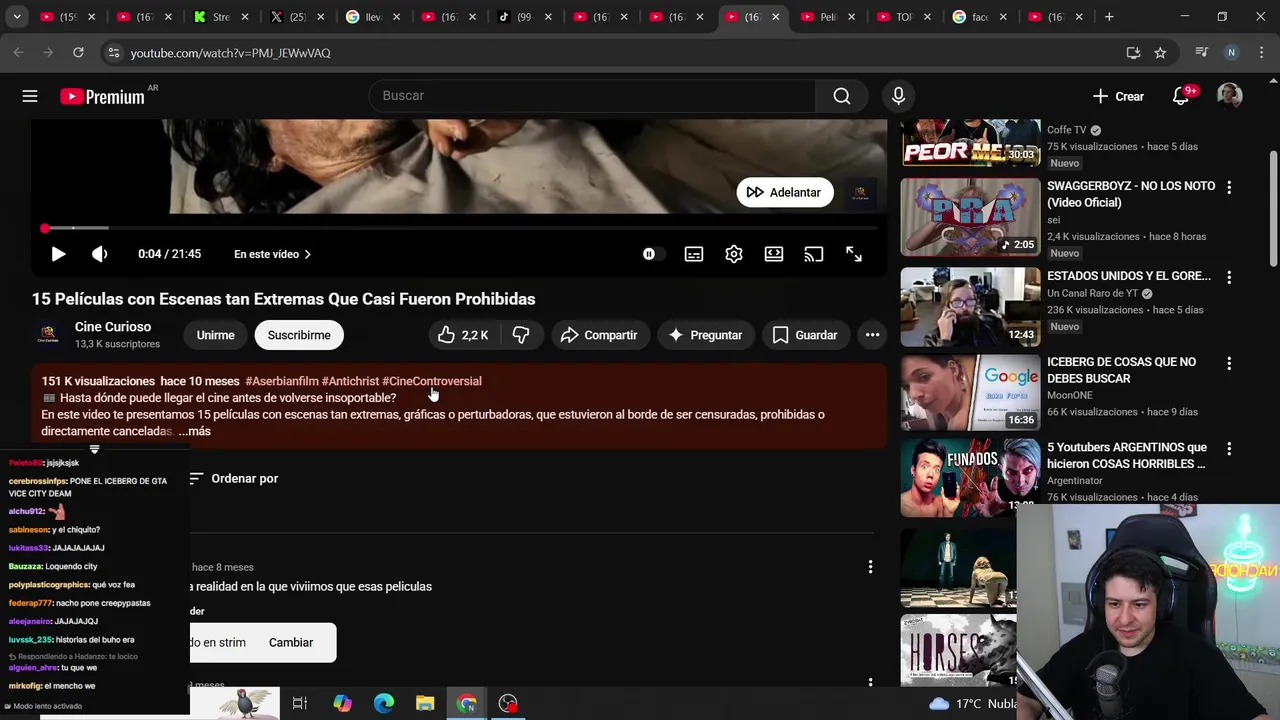Open a new browser tab
The width and height of the screenshot is (1280, 720).
1109,17
